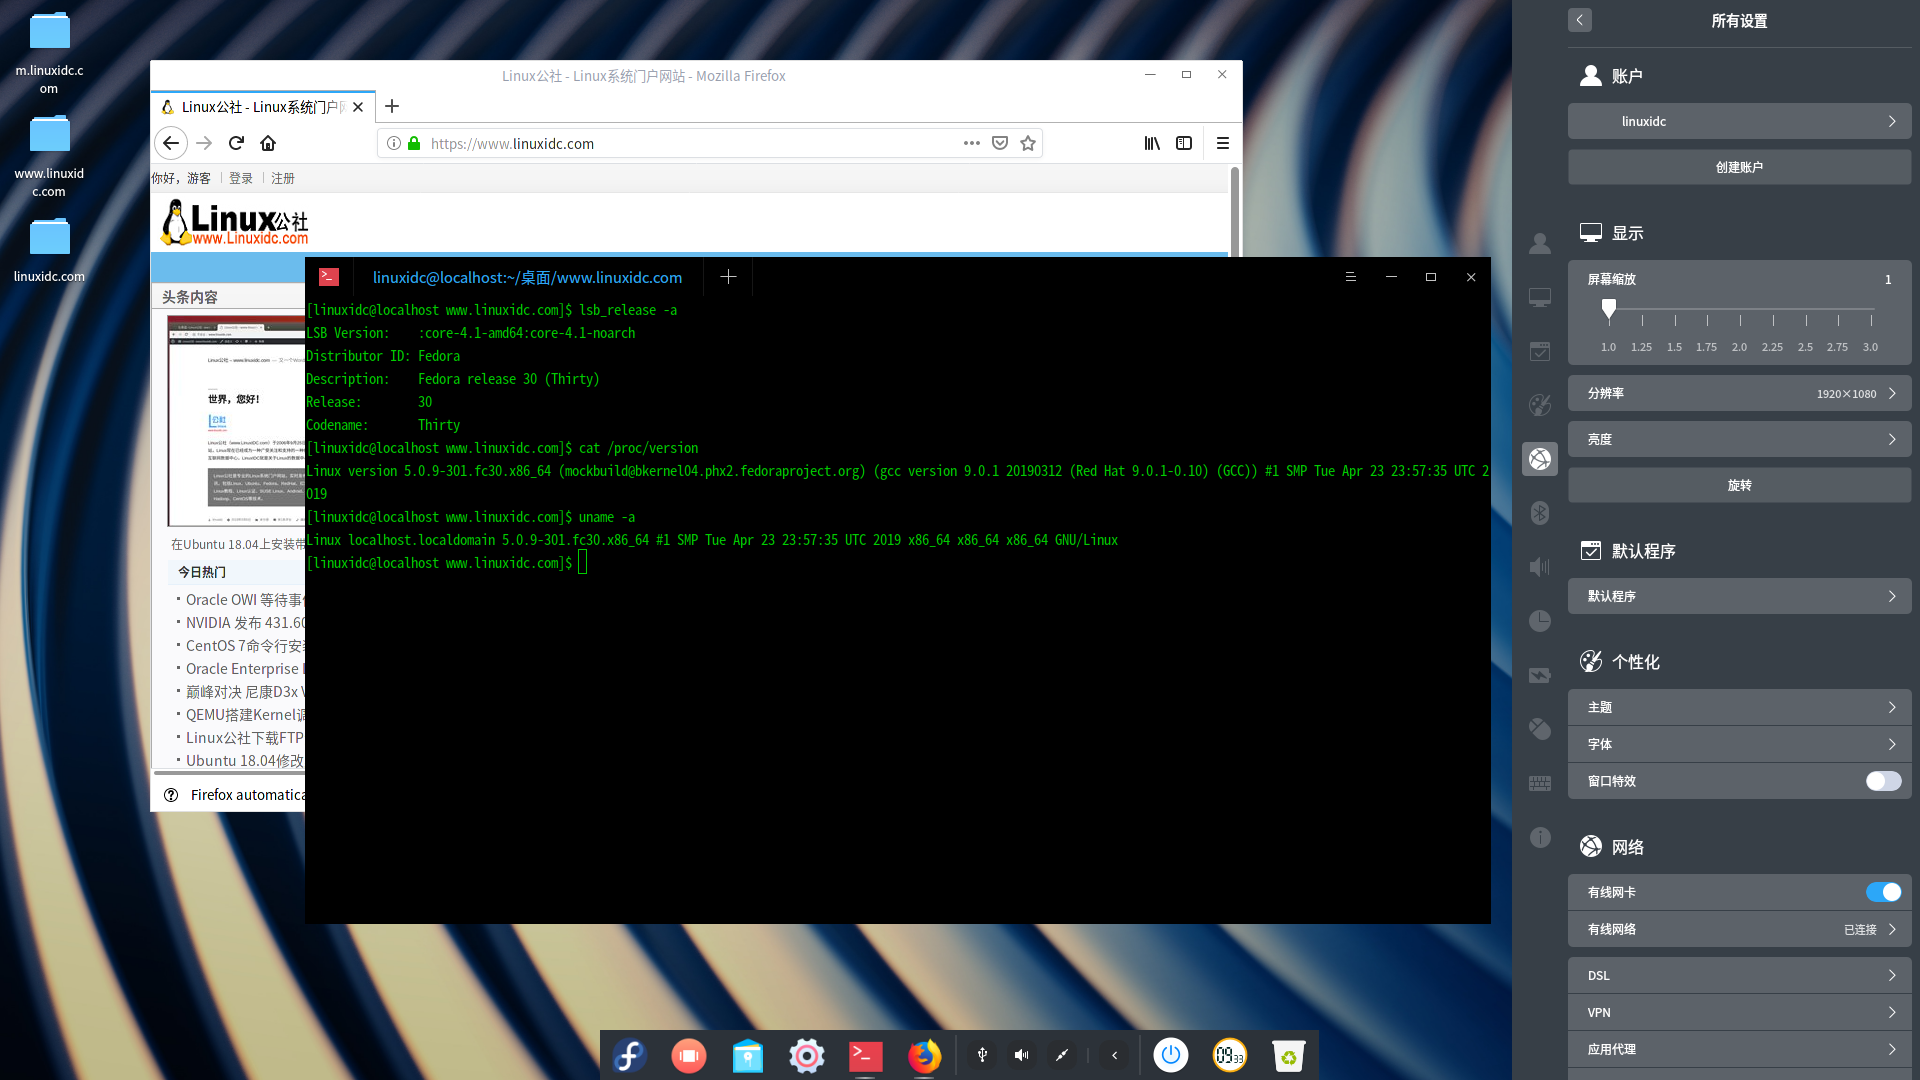The width and height of the screenshot is (1920, 1080).
Task: Toggle the wired network card switch
Action: pos(1882,891)
